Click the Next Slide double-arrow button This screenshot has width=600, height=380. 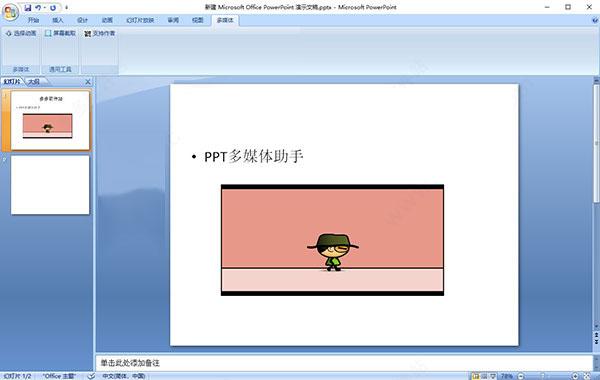pyautogui.click(x=596, y=341)
